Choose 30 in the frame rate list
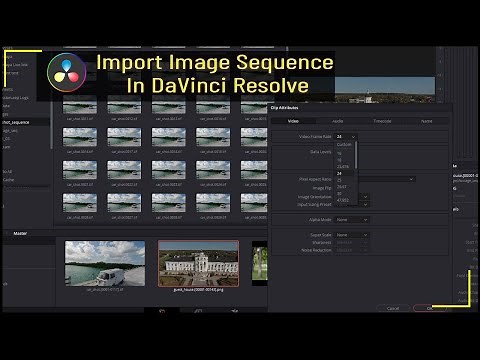 [x=344, y=193]
